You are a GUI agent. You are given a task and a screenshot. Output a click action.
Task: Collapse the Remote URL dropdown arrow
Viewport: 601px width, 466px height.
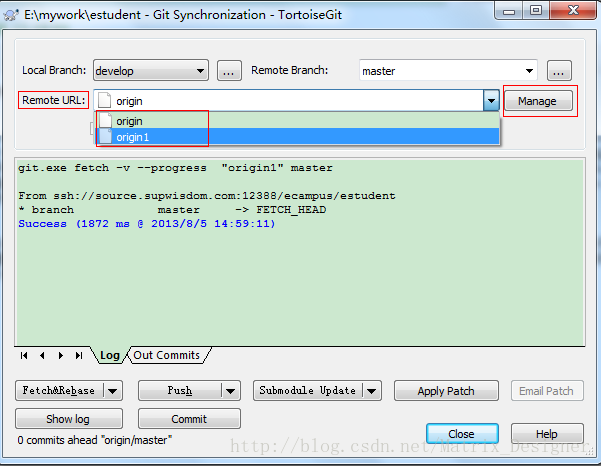[491, 101]
